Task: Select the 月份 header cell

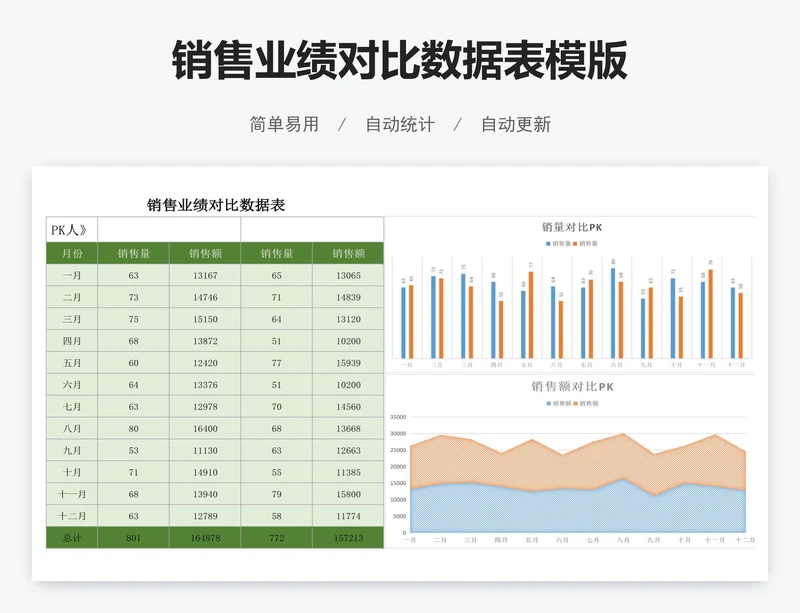Action: pos(72,253)
